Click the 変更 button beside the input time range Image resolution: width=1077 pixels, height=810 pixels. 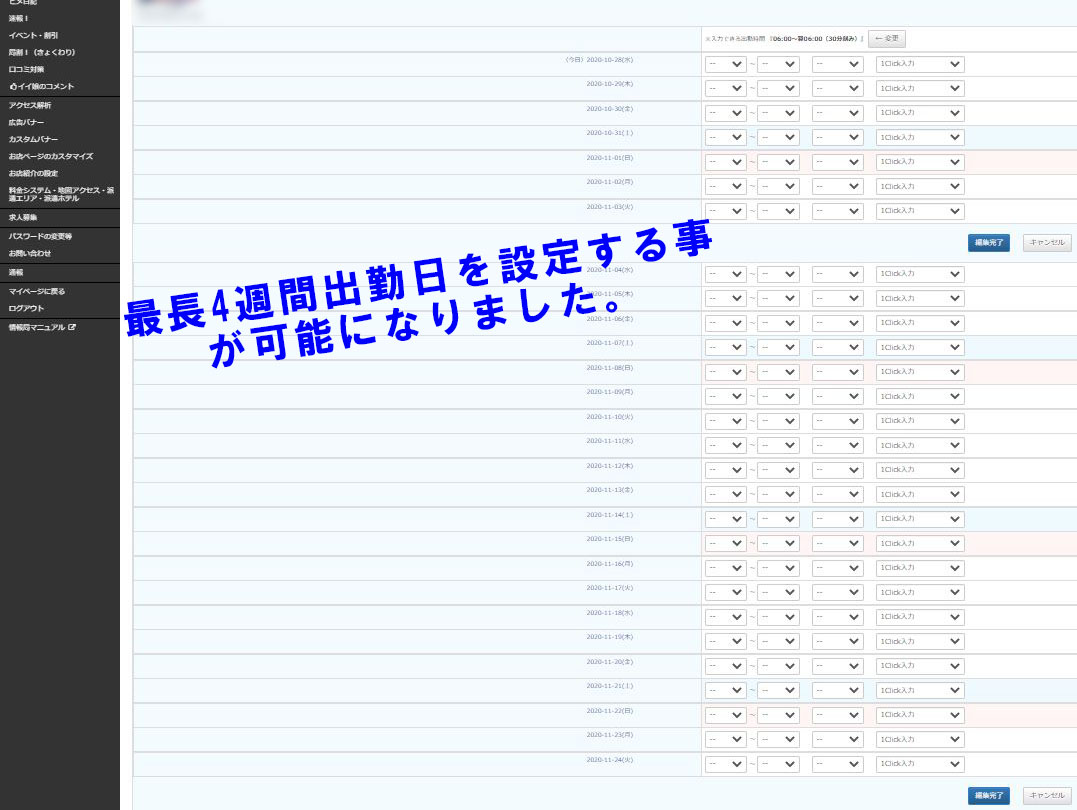[x=887, y=38]
